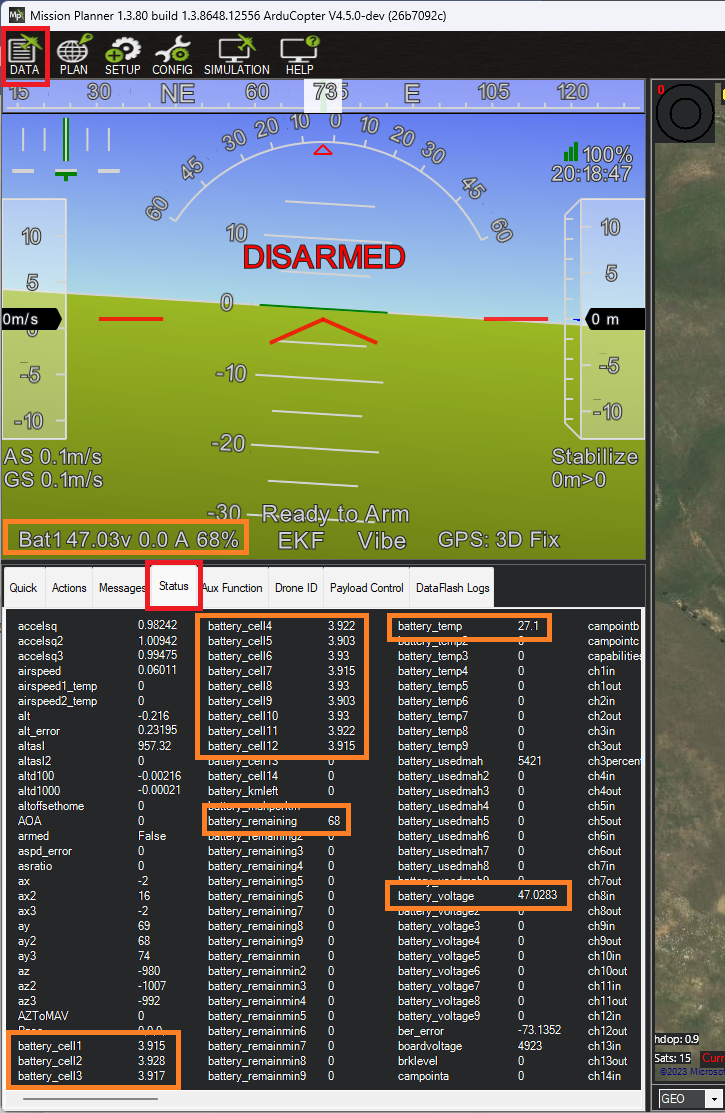Click the green telemetry signal bars icon

pos(571,152)
